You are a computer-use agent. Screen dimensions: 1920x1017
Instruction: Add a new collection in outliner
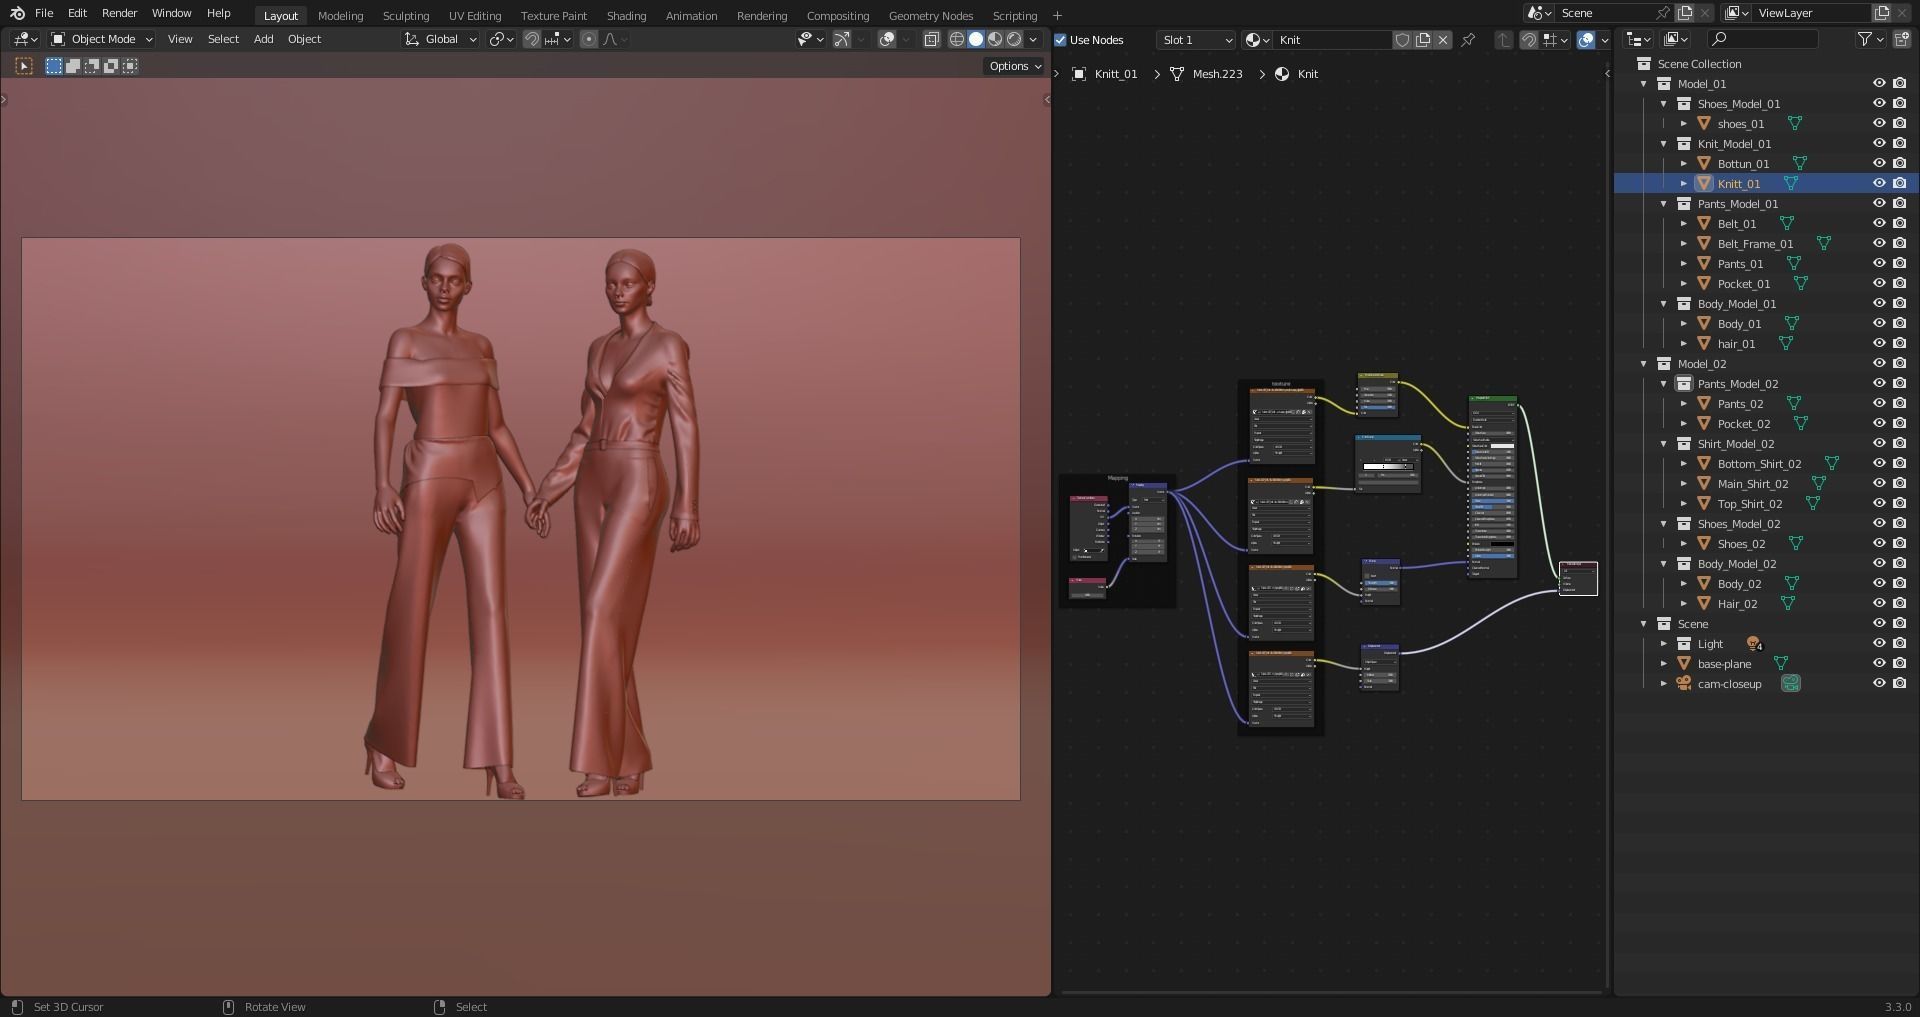coord(1902,39)
